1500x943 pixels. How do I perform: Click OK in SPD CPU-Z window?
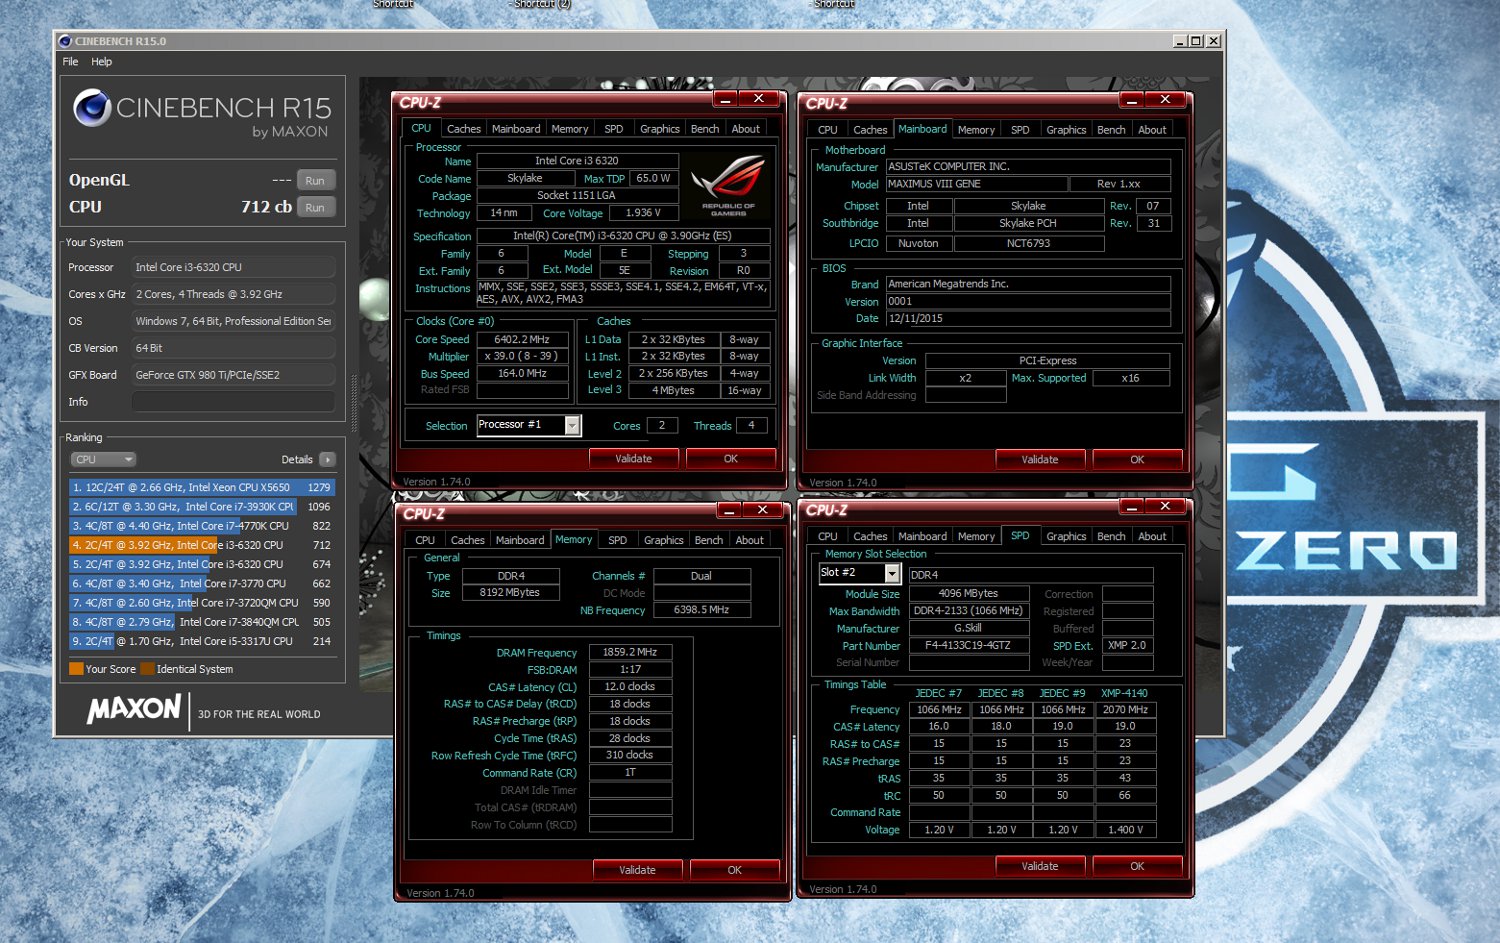(x=1137, y=866)
